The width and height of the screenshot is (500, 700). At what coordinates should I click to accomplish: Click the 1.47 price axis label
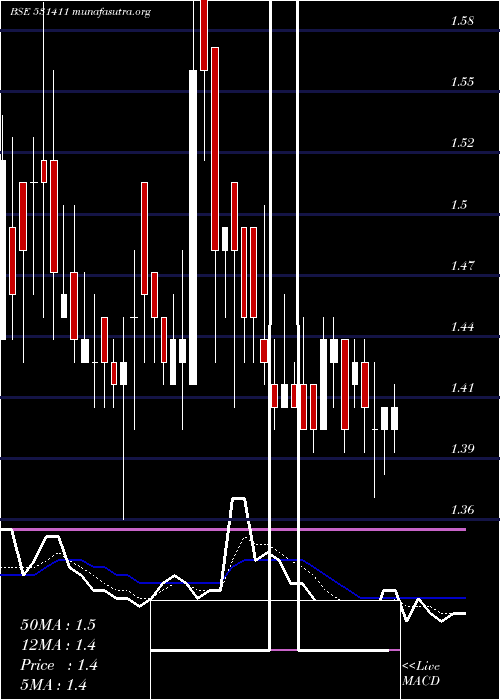[462, 266]
